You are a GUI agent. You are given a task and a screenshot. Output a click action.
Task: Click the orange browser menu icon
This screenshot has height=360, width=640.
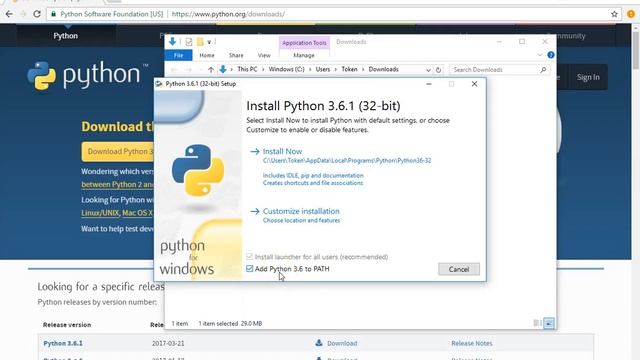(x=631, y=14)
